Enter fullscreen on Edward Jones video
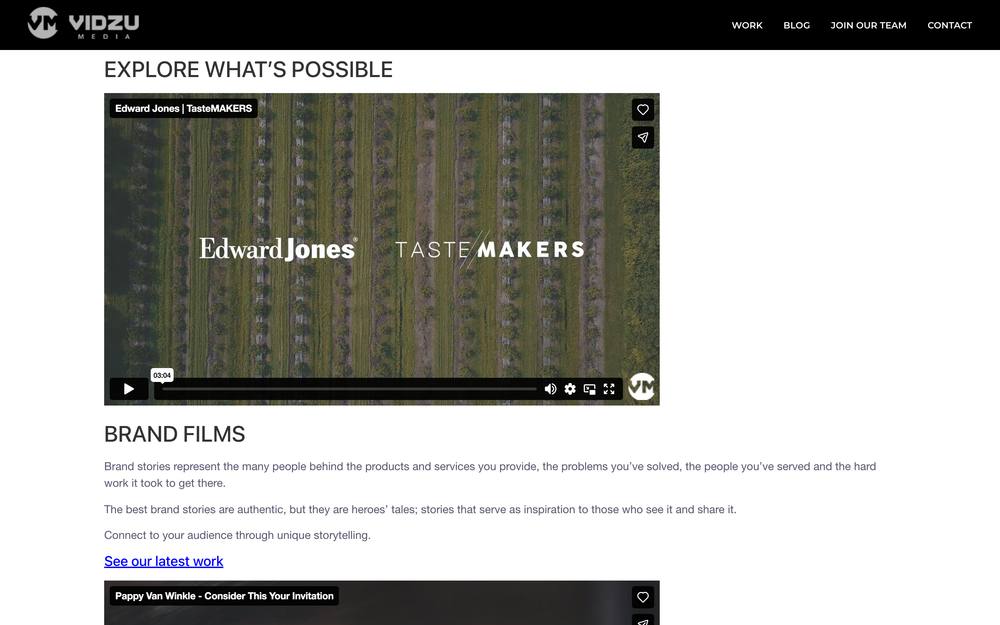This screenshot has height=625, width=1000. pyautogui.click(x=609, y=389)
